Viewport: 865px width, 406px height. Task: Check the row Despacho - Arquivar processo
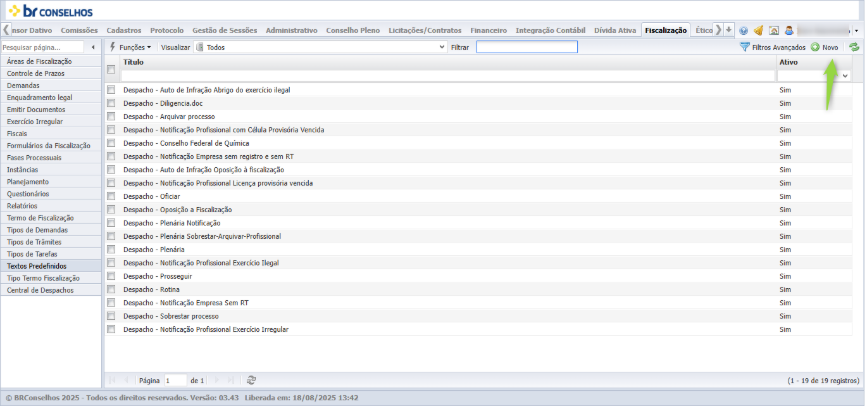(x=111, y=116)
